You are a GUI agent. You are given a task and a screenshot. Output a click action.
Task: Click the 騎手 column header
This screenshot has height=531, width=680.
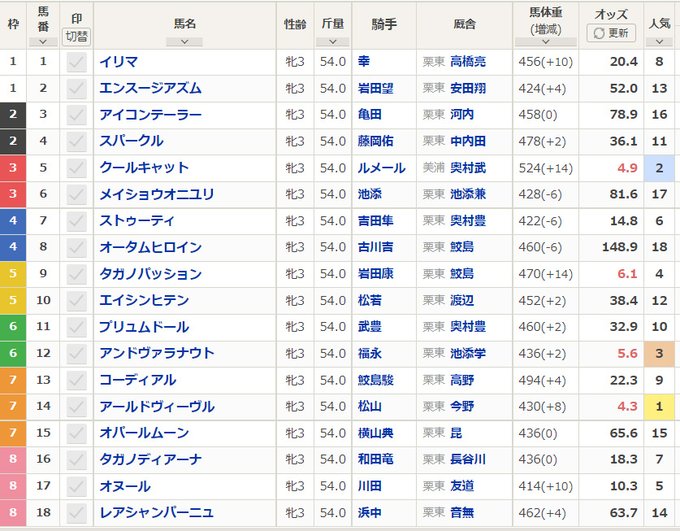pos(384,24)
